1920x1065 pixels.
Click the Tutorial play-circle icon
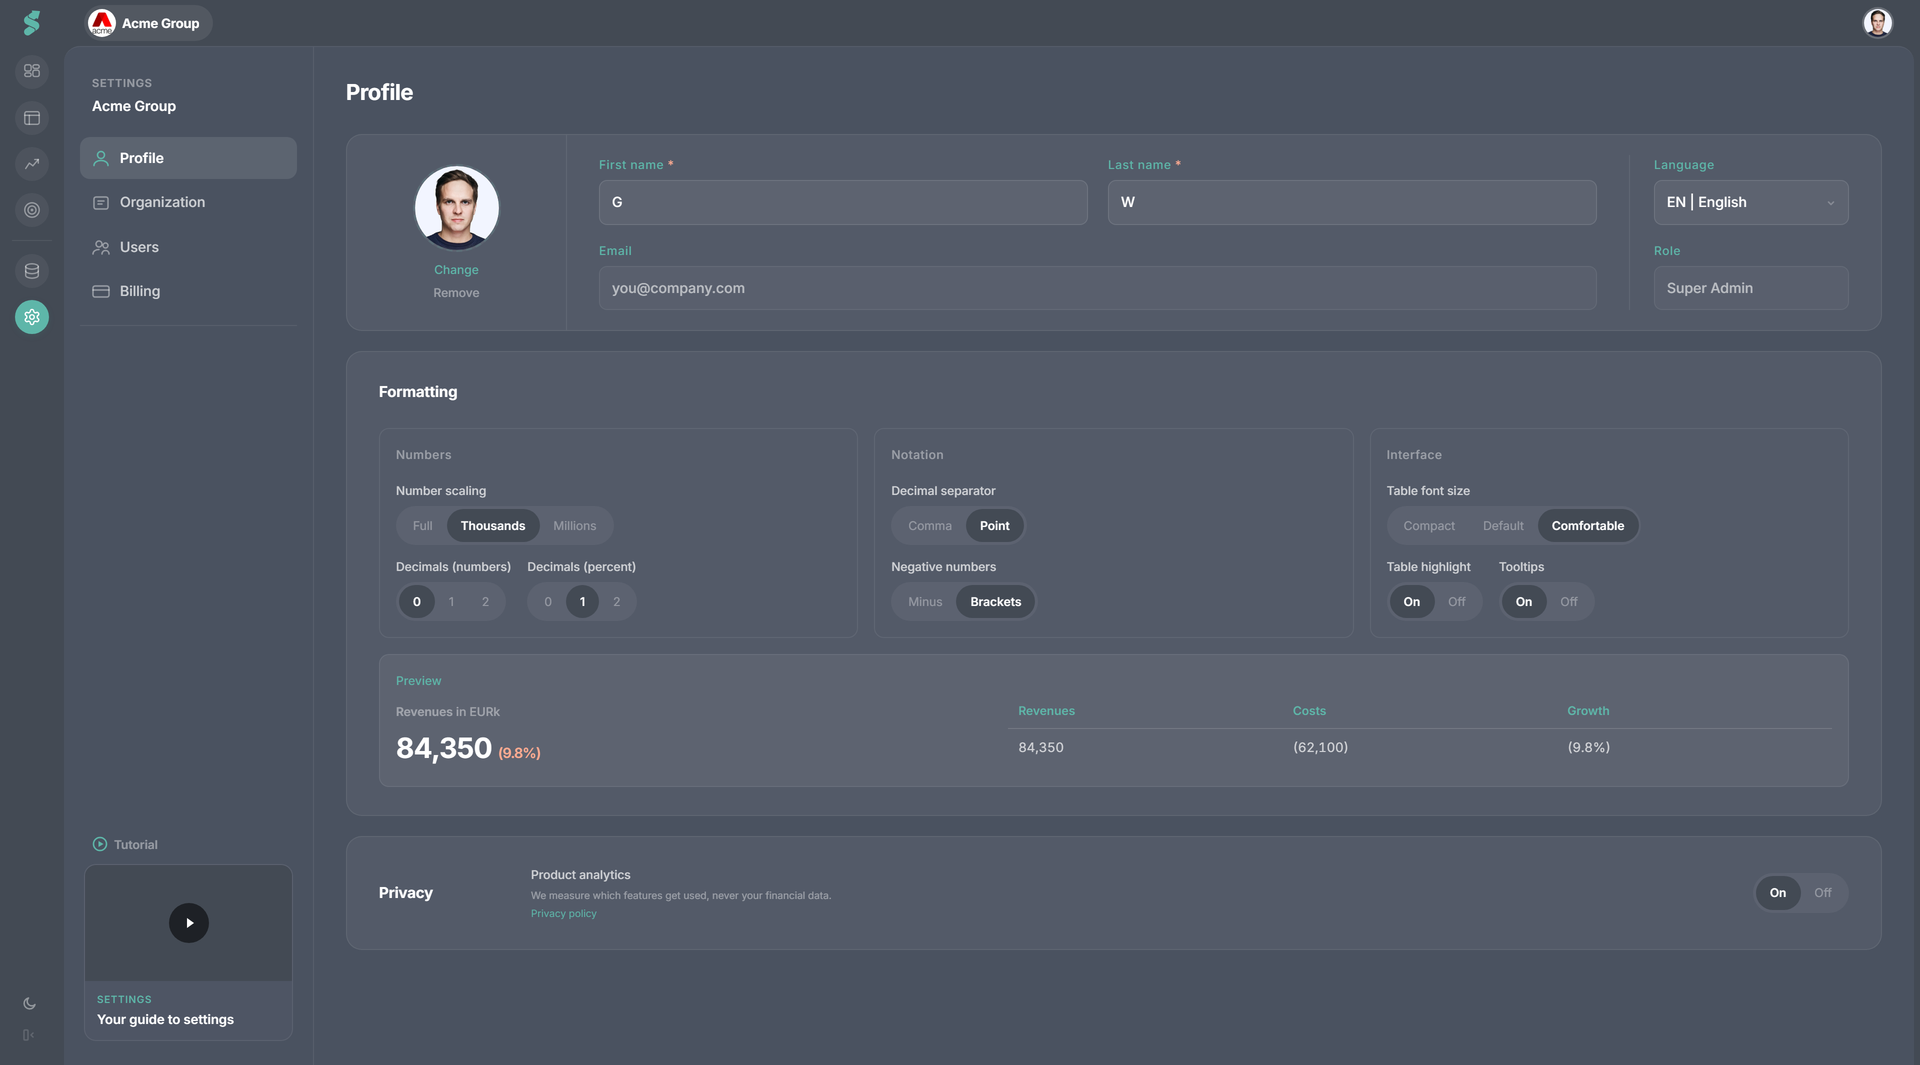click(x=100, y=845)
